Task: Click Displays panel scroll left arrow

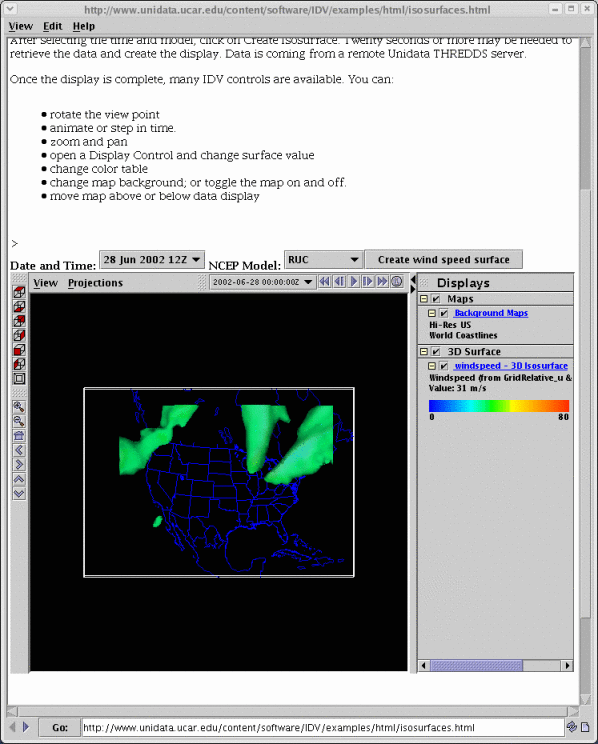Action: click(x=424, y=665)
